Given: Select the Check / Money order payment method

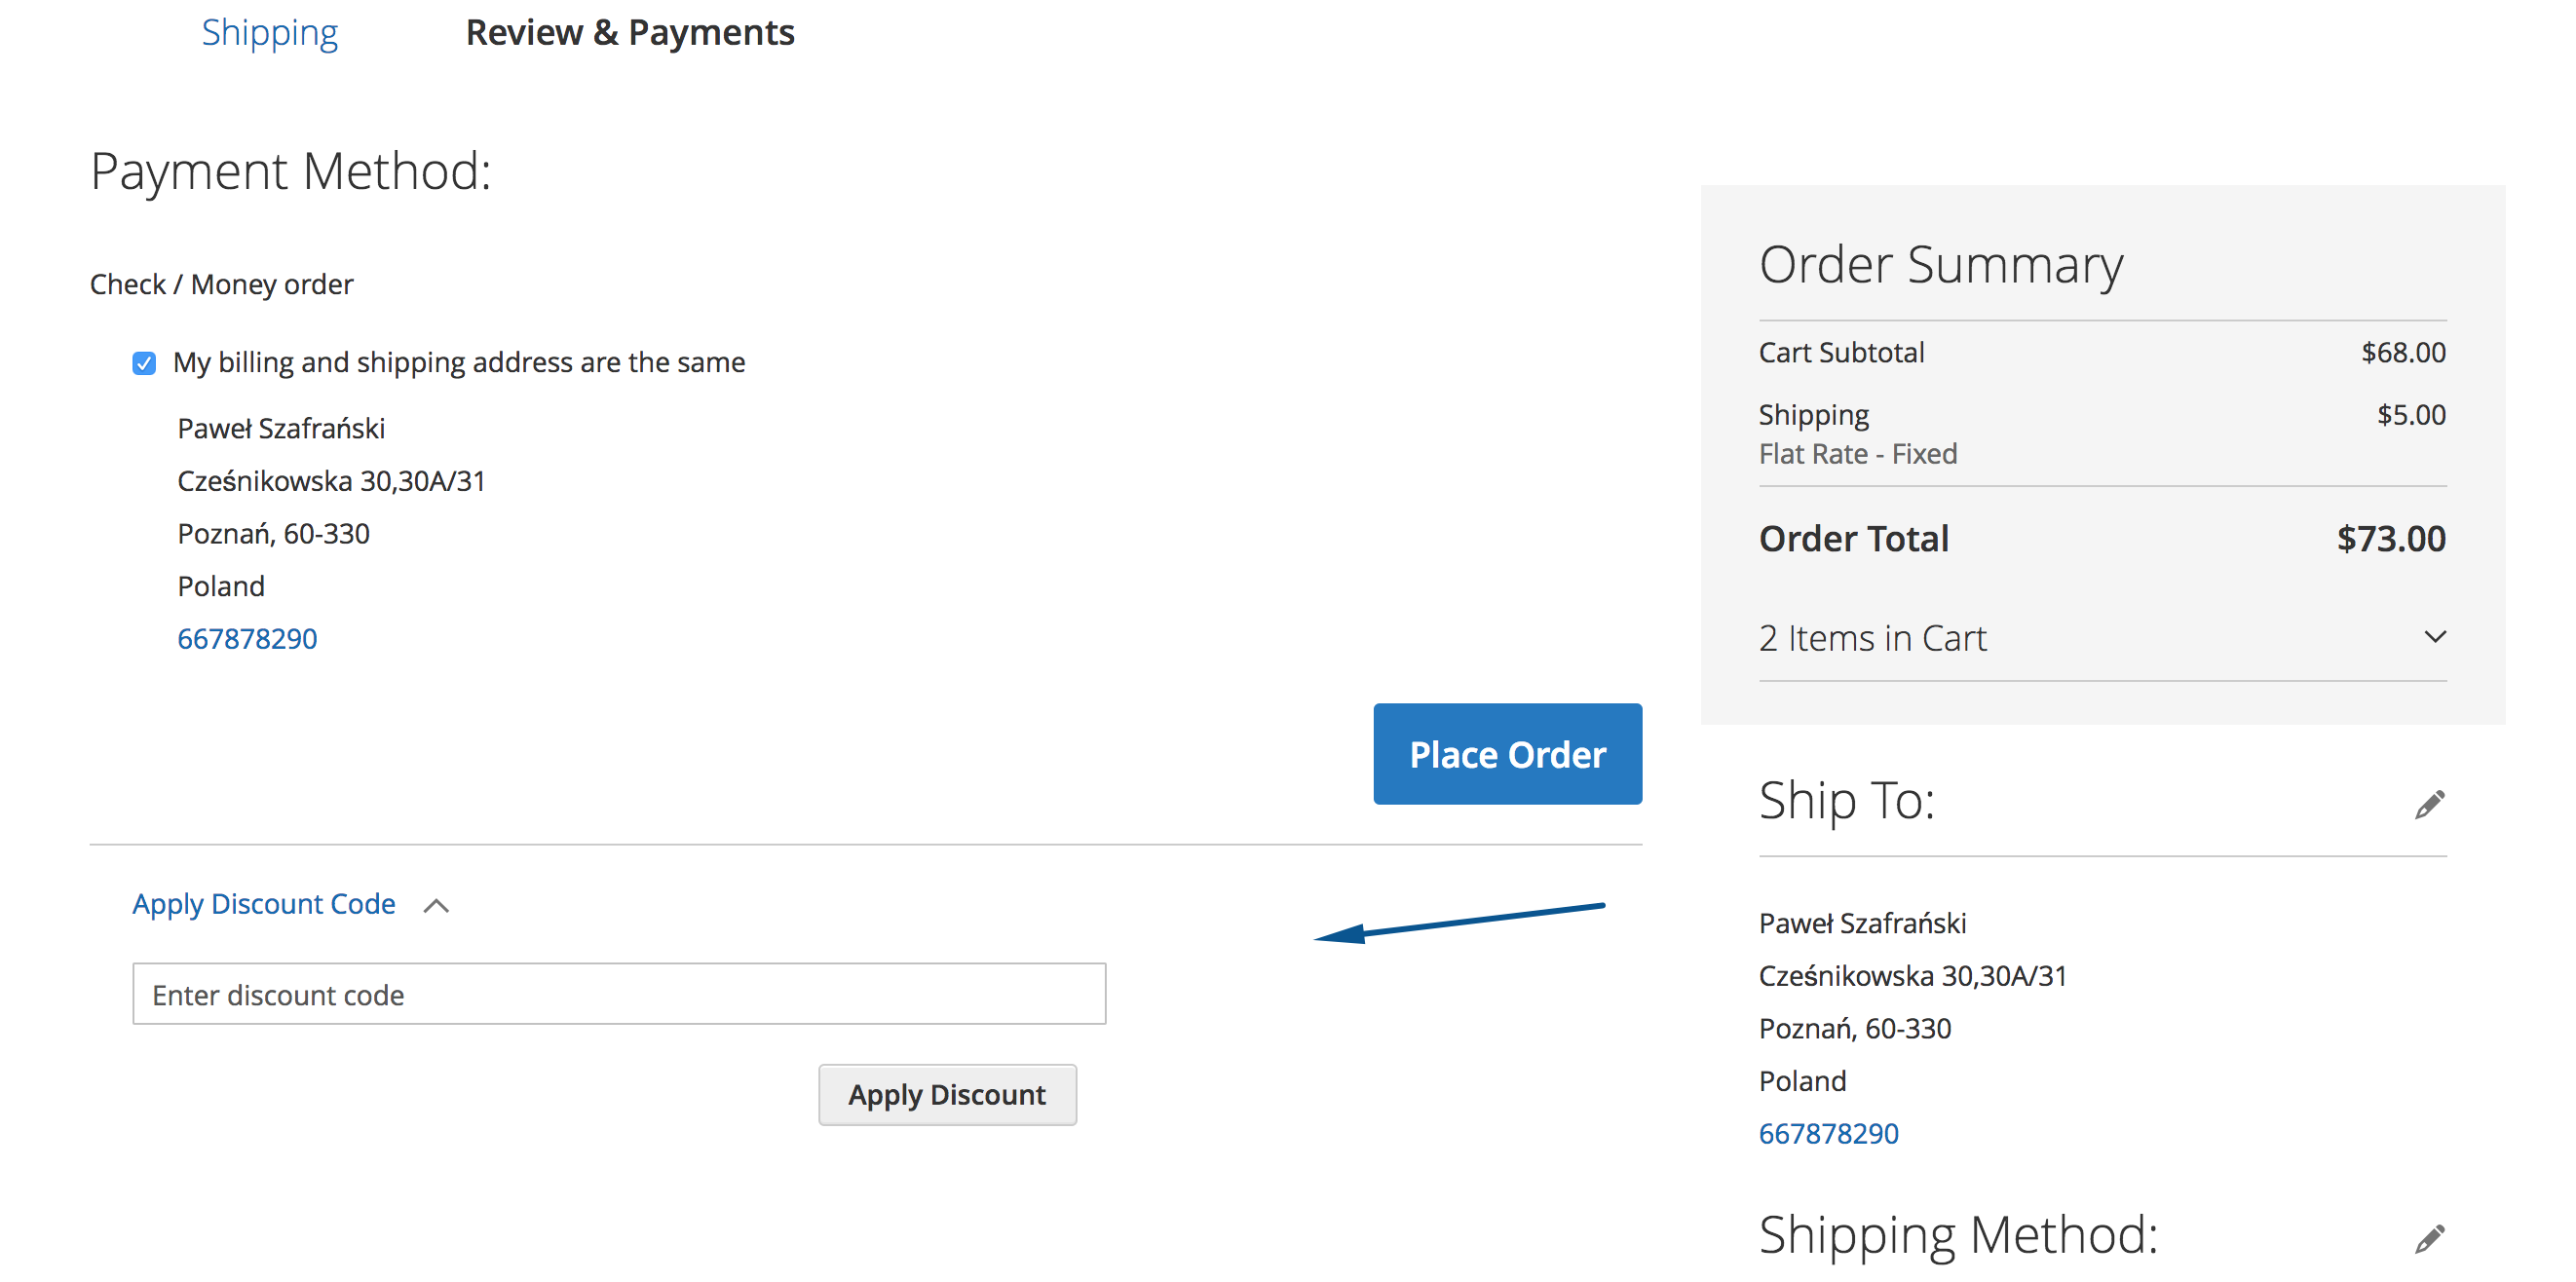Looking at the screenshot, I should click(x=221, y=283).
